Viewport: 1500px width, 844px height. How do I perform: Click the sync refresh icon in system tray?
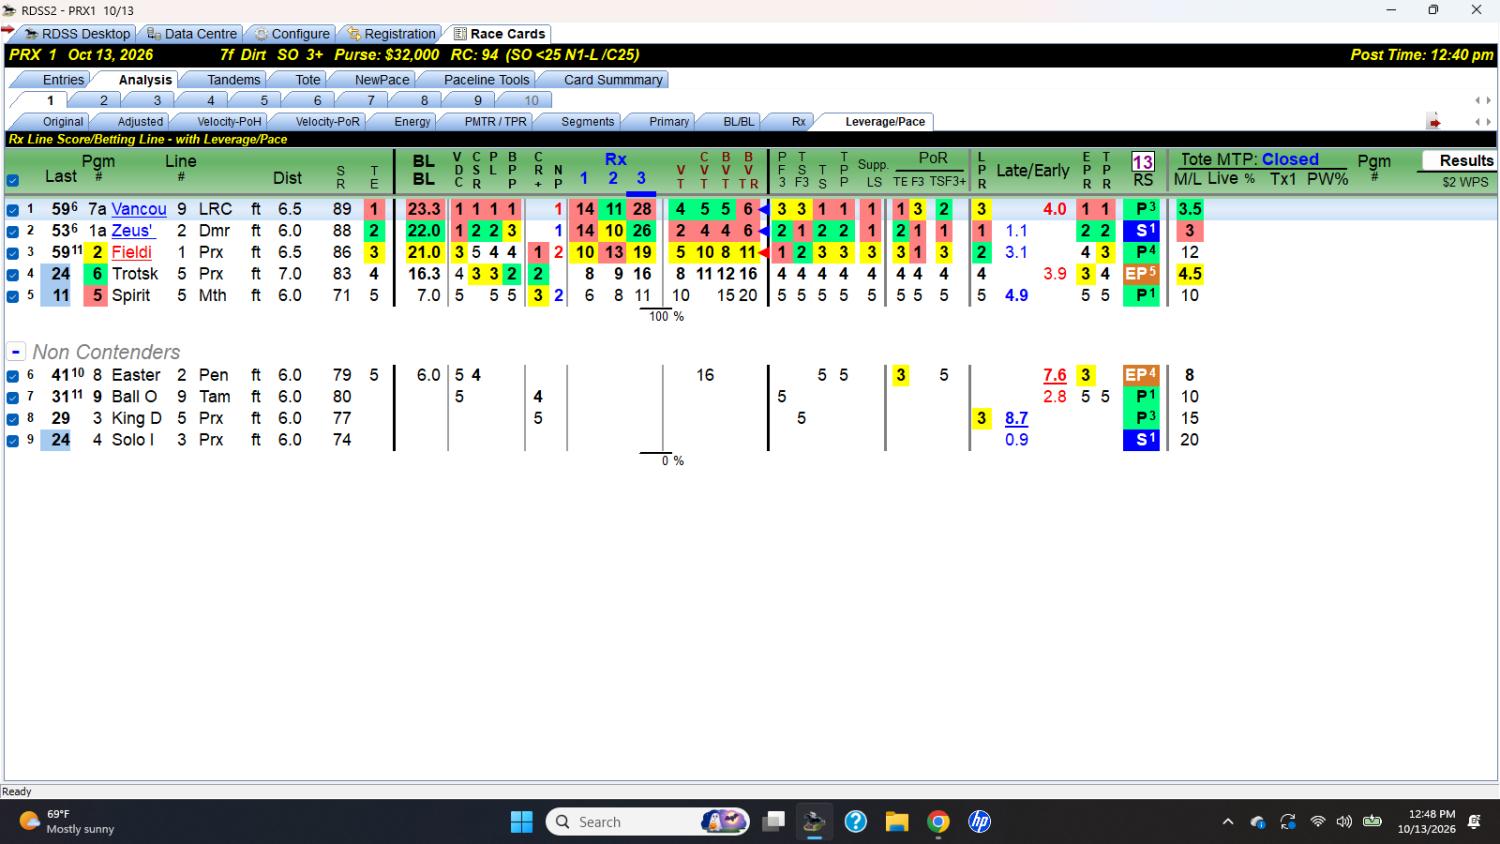[x=1288, y=822]
